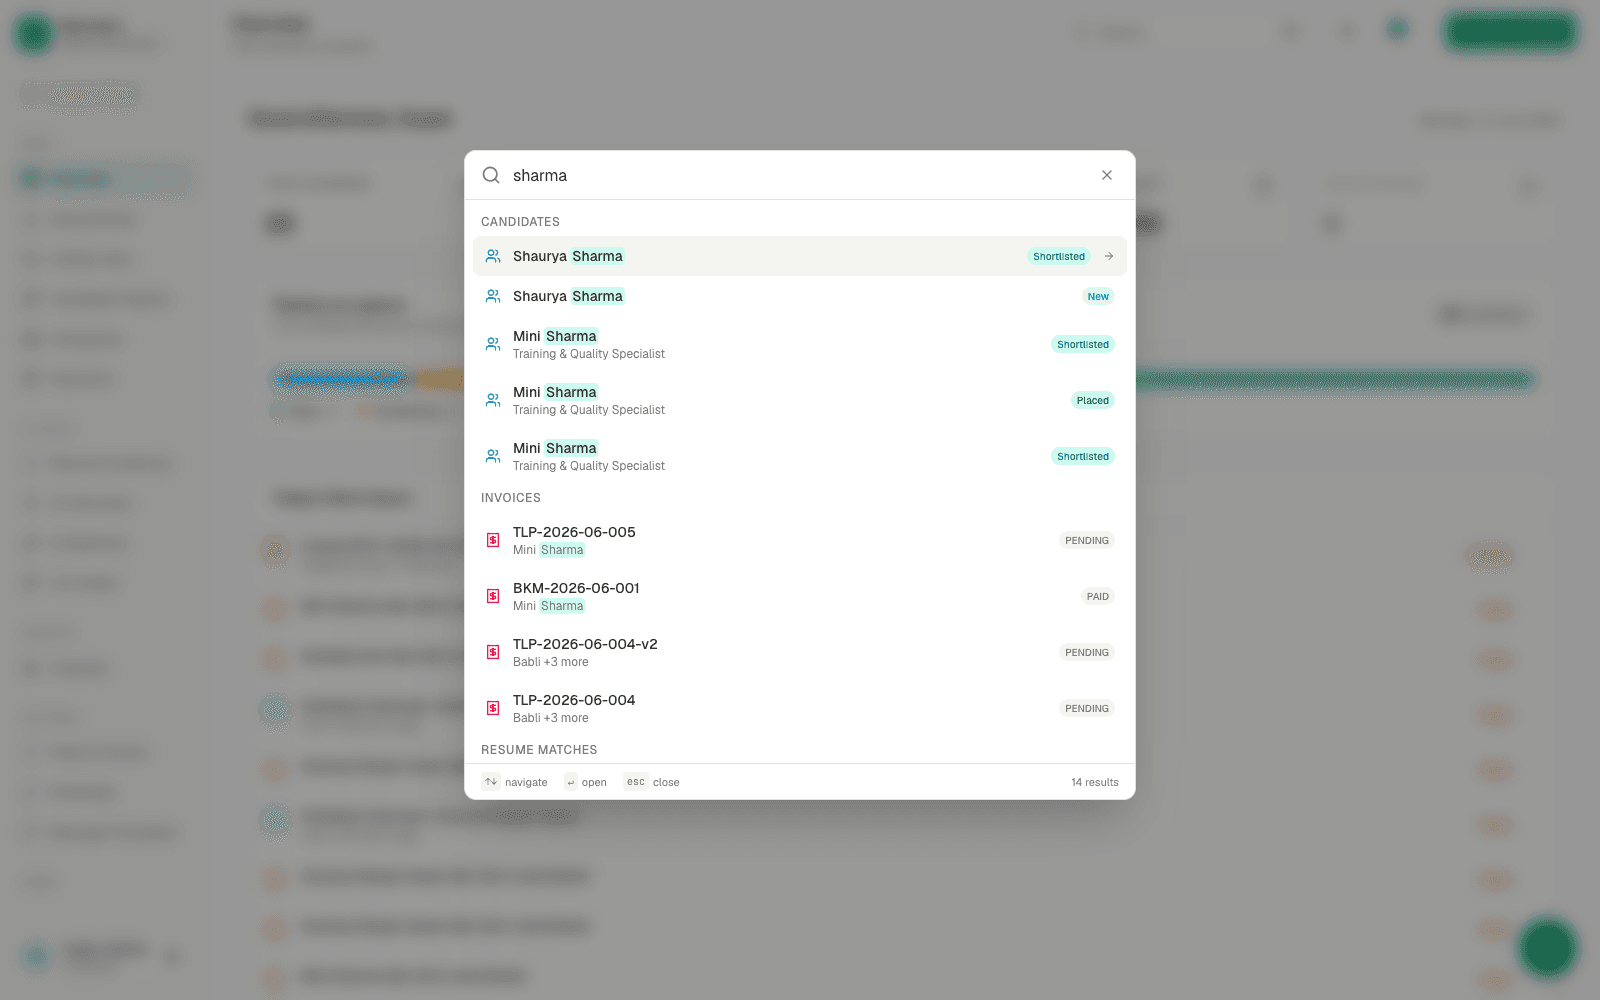Screen dimensions: 1600x1000
Task: Click the invoice icon beside BKM-2026-06-001
Action: click(x=493, y=596)
